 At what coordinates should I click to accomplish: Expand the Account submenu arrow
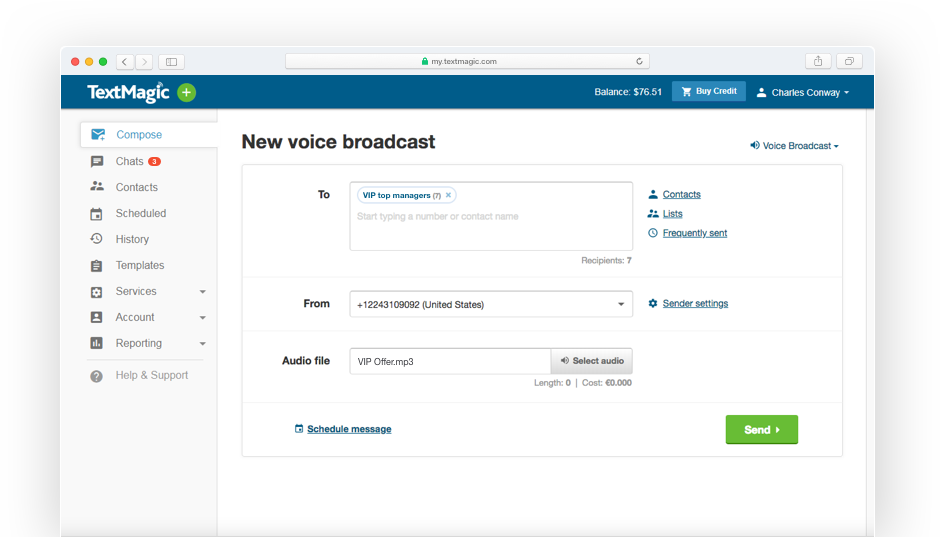pyautogui.click(x=203, y=318)
